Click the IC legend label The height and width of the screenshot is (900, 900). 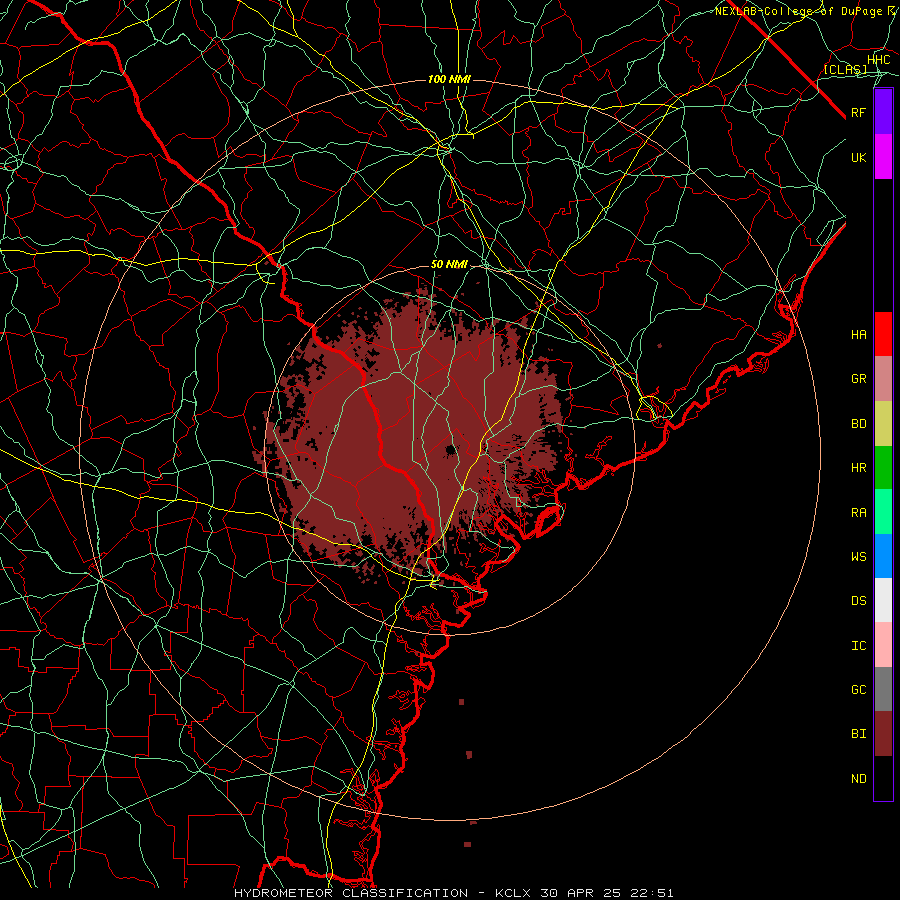pos(858,646)
